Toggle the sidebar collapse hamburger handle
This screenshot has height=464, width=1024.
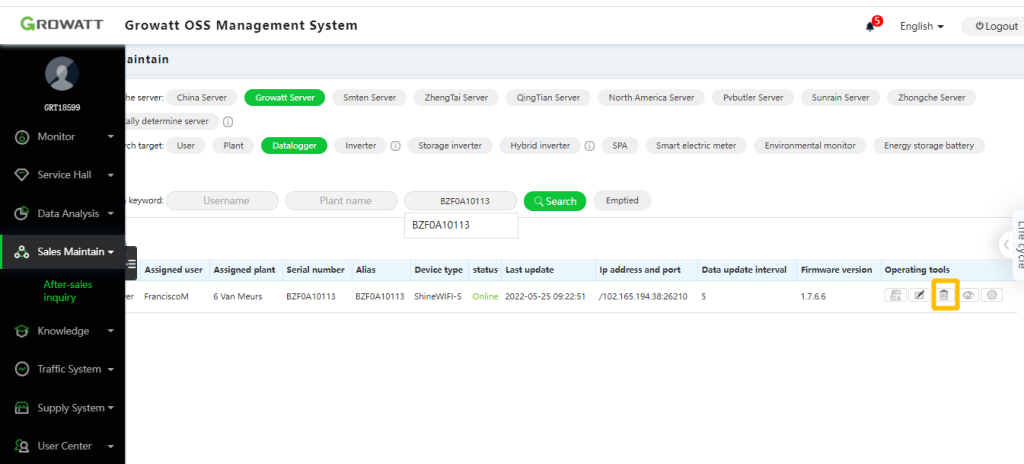coord(131,264)
